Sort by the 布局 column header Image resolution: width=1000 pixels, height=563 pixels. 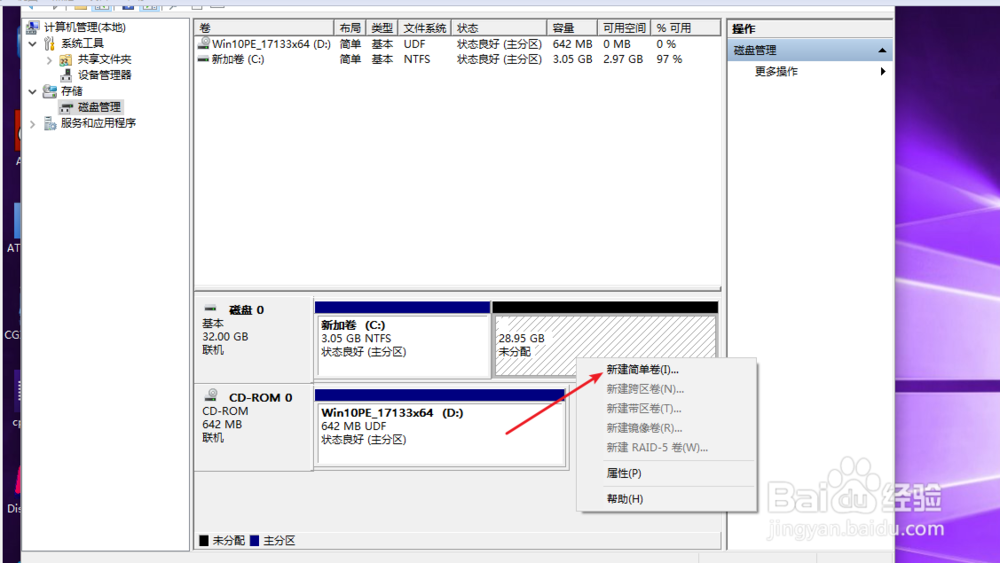[x=350, y=28]
